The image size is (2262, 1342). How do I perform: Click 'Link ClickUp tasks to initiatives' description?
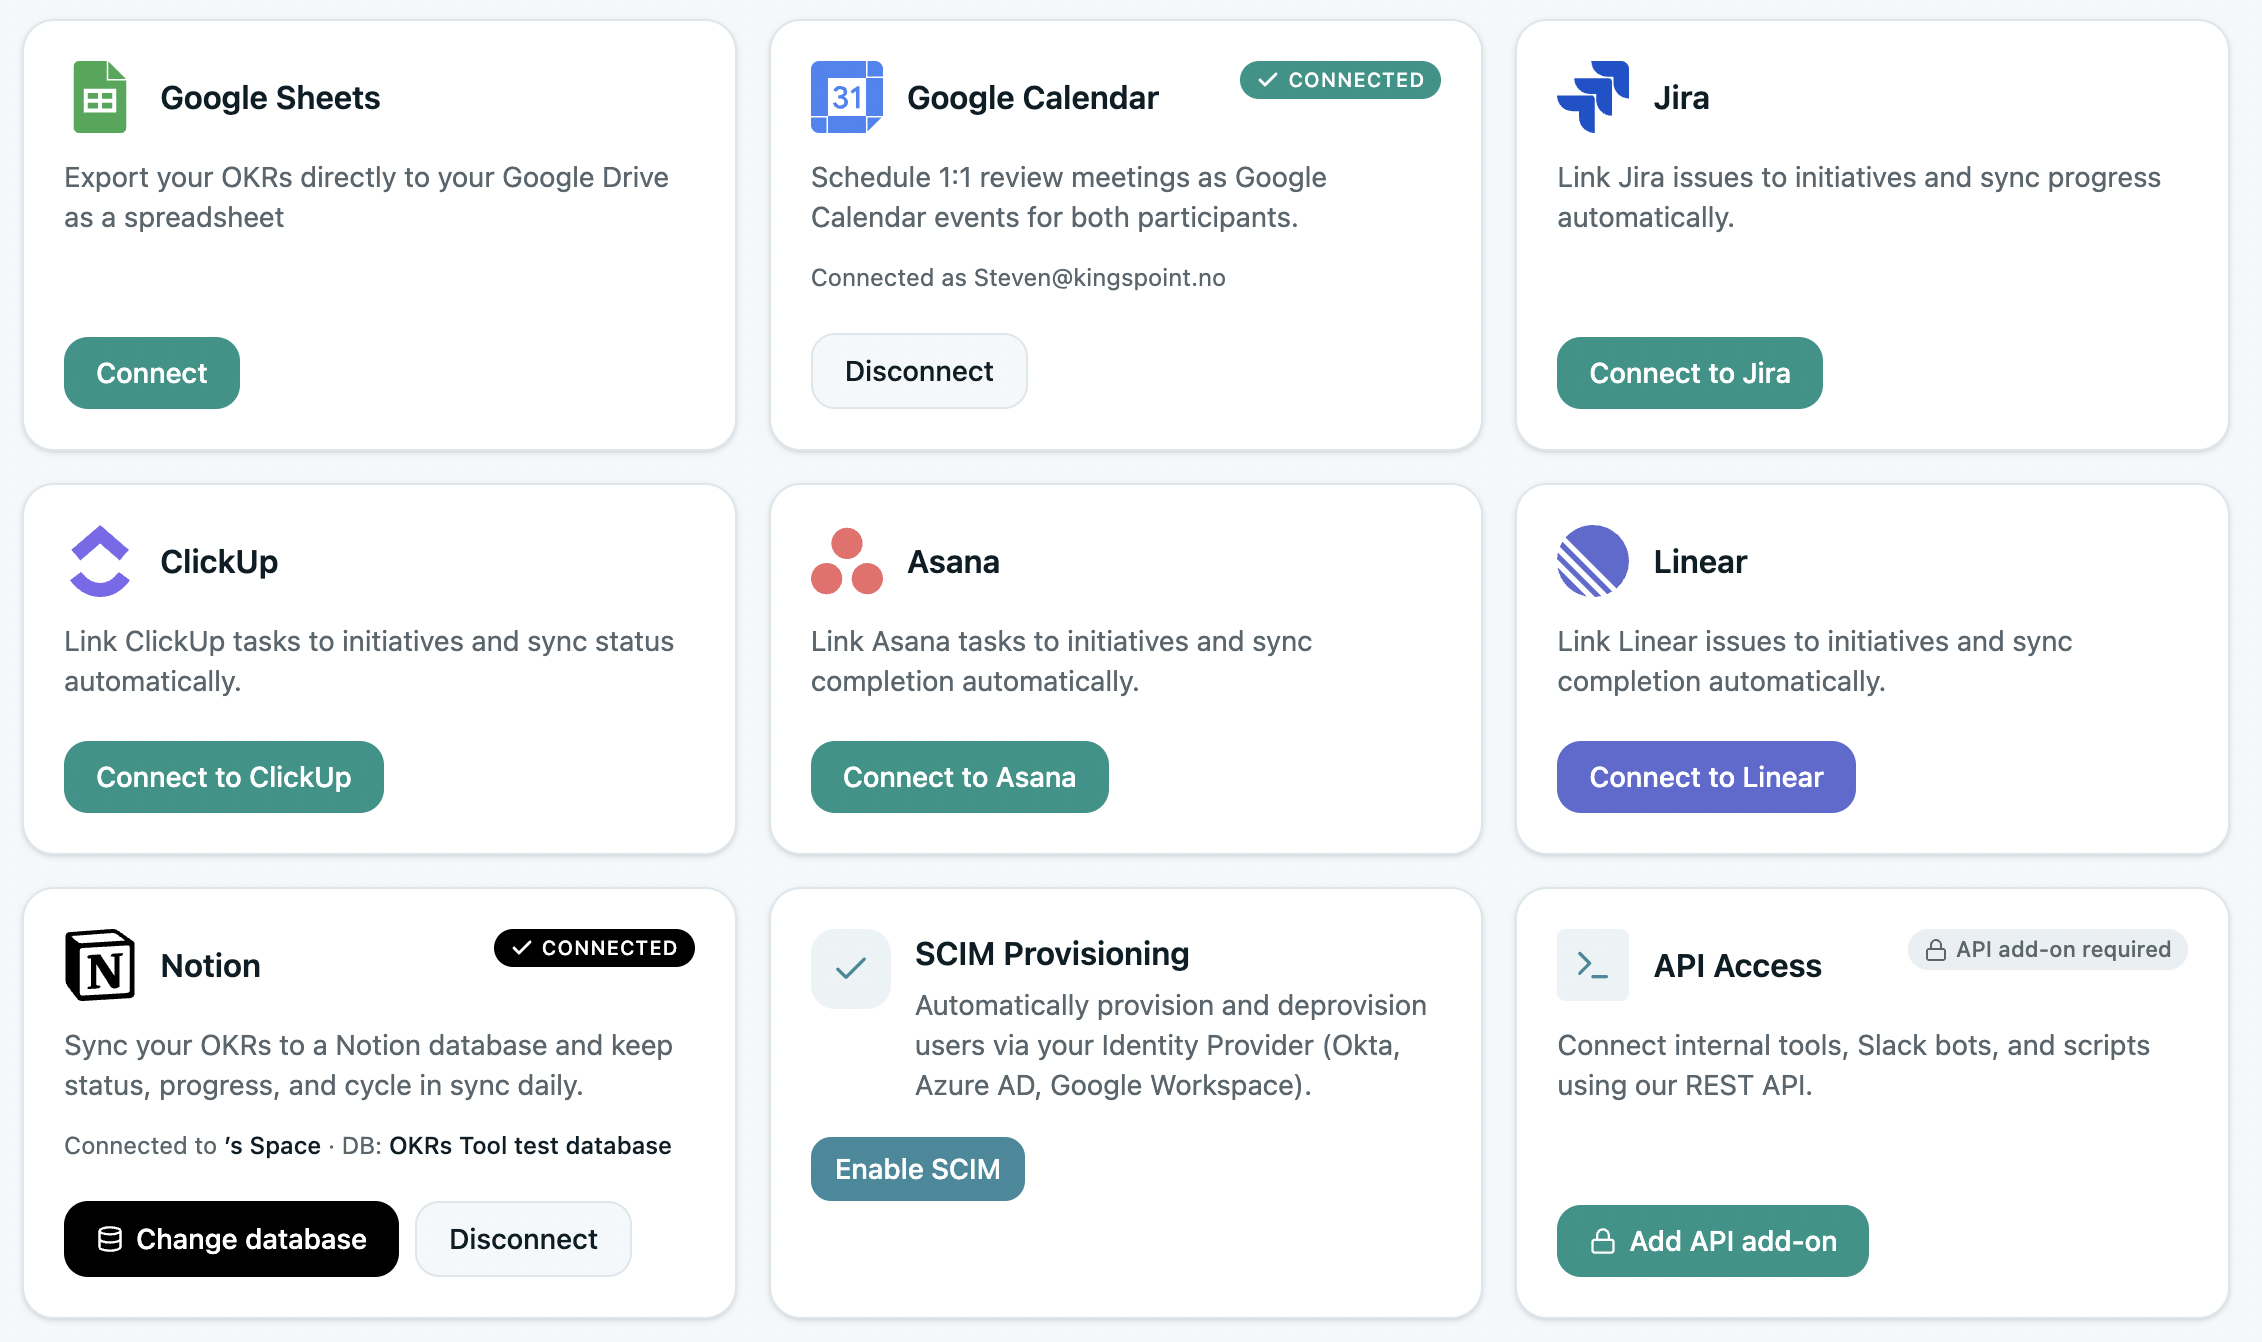(x=369, y=661)
